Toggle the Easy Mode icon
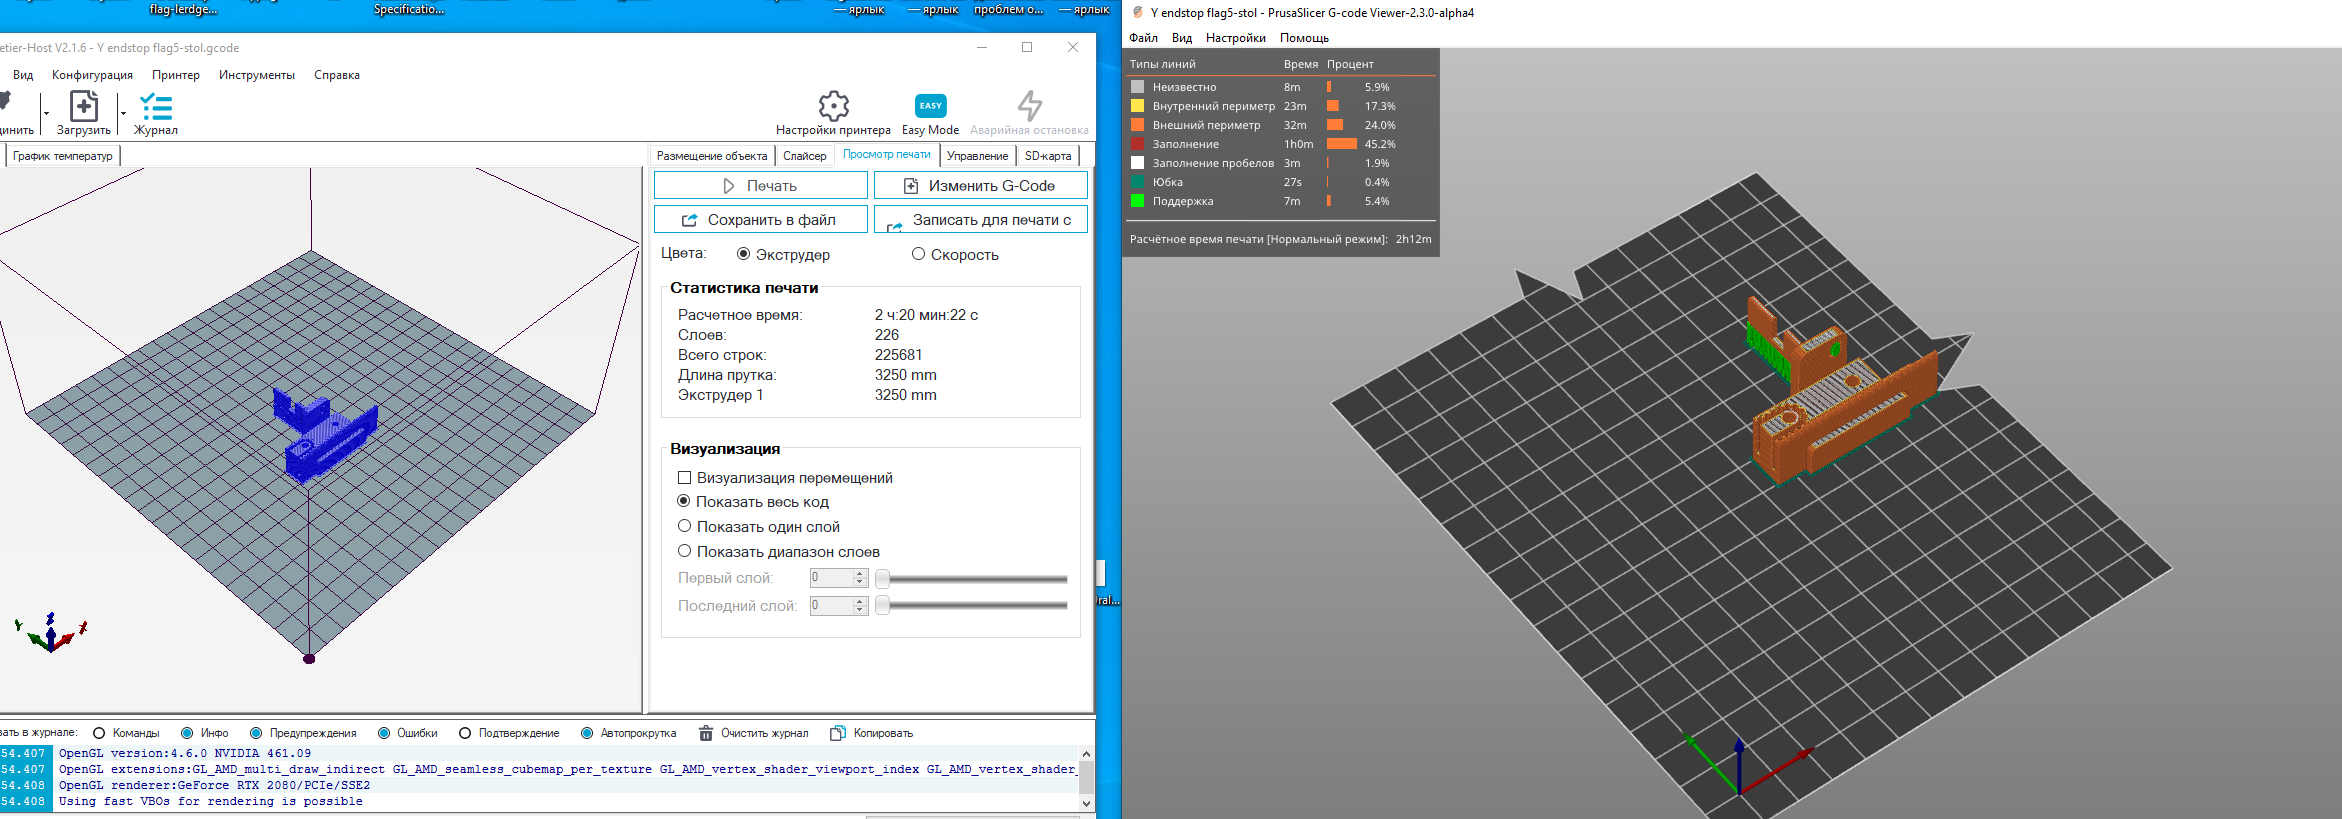The height and width of the screenshot is (819, 2342). tap(930, 106)
